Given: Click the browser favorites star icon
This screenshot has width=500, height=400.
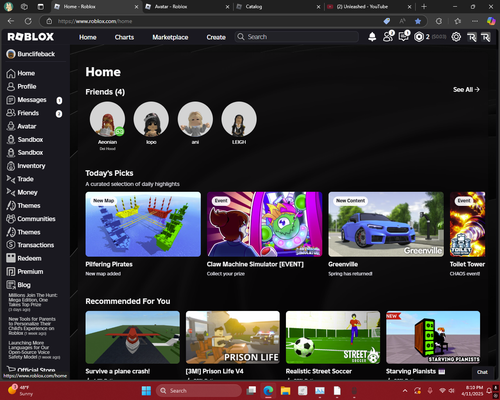Looking at the screenshot, I should click(x=418, y=21).
